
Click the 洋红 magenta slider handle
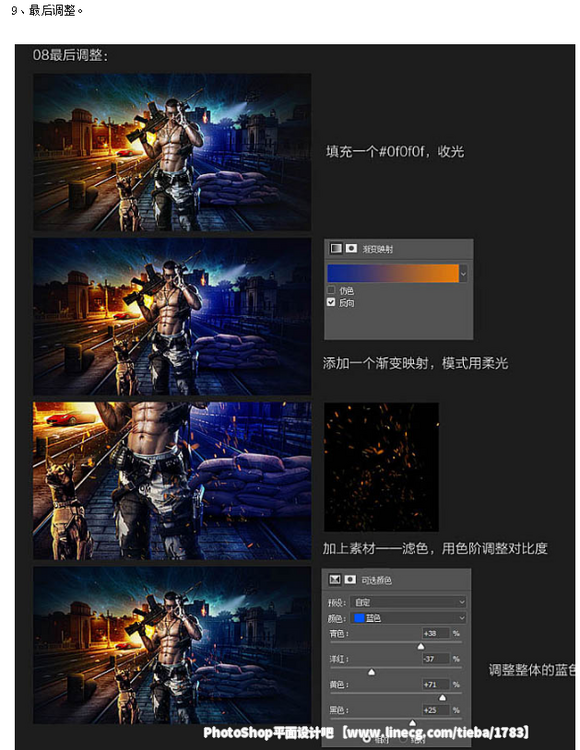tap(372, 672)
